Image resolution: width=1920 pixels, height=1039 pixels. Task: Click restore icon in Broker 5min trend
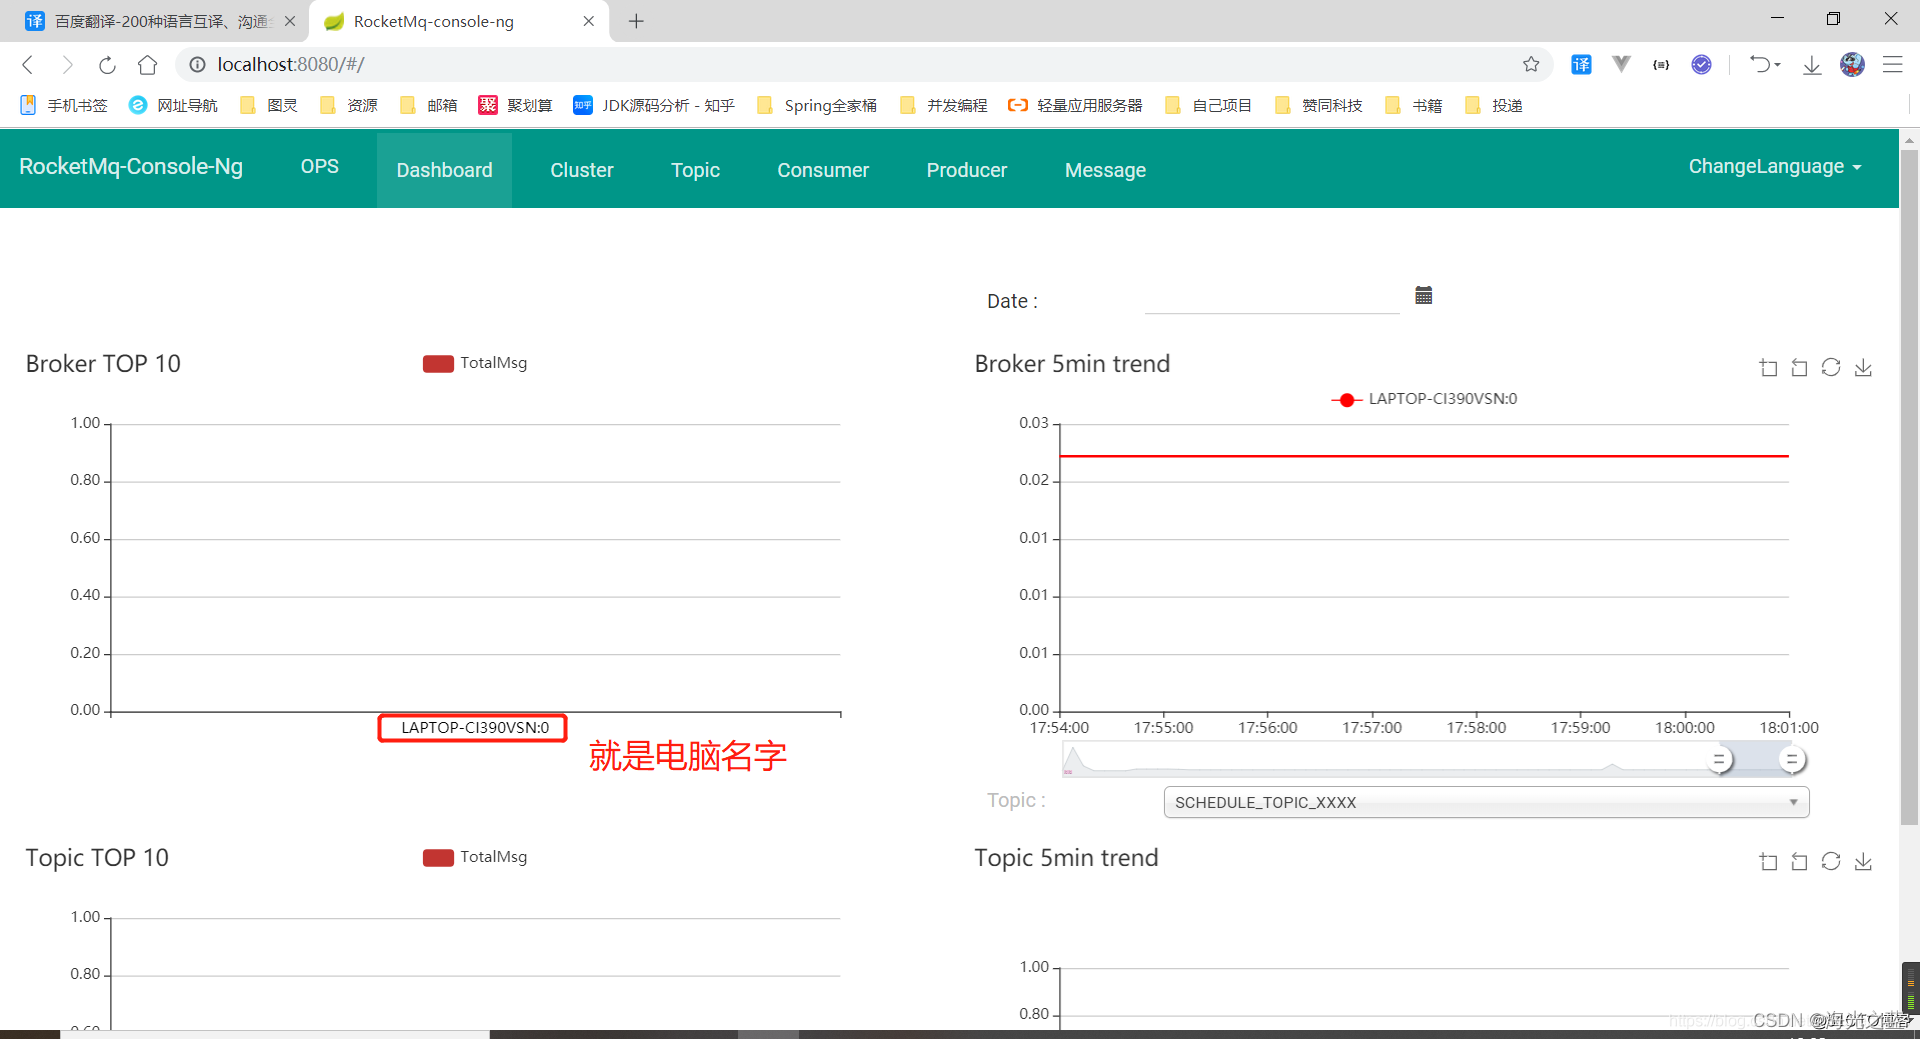pyautogui.click(x=1831, y=368)
